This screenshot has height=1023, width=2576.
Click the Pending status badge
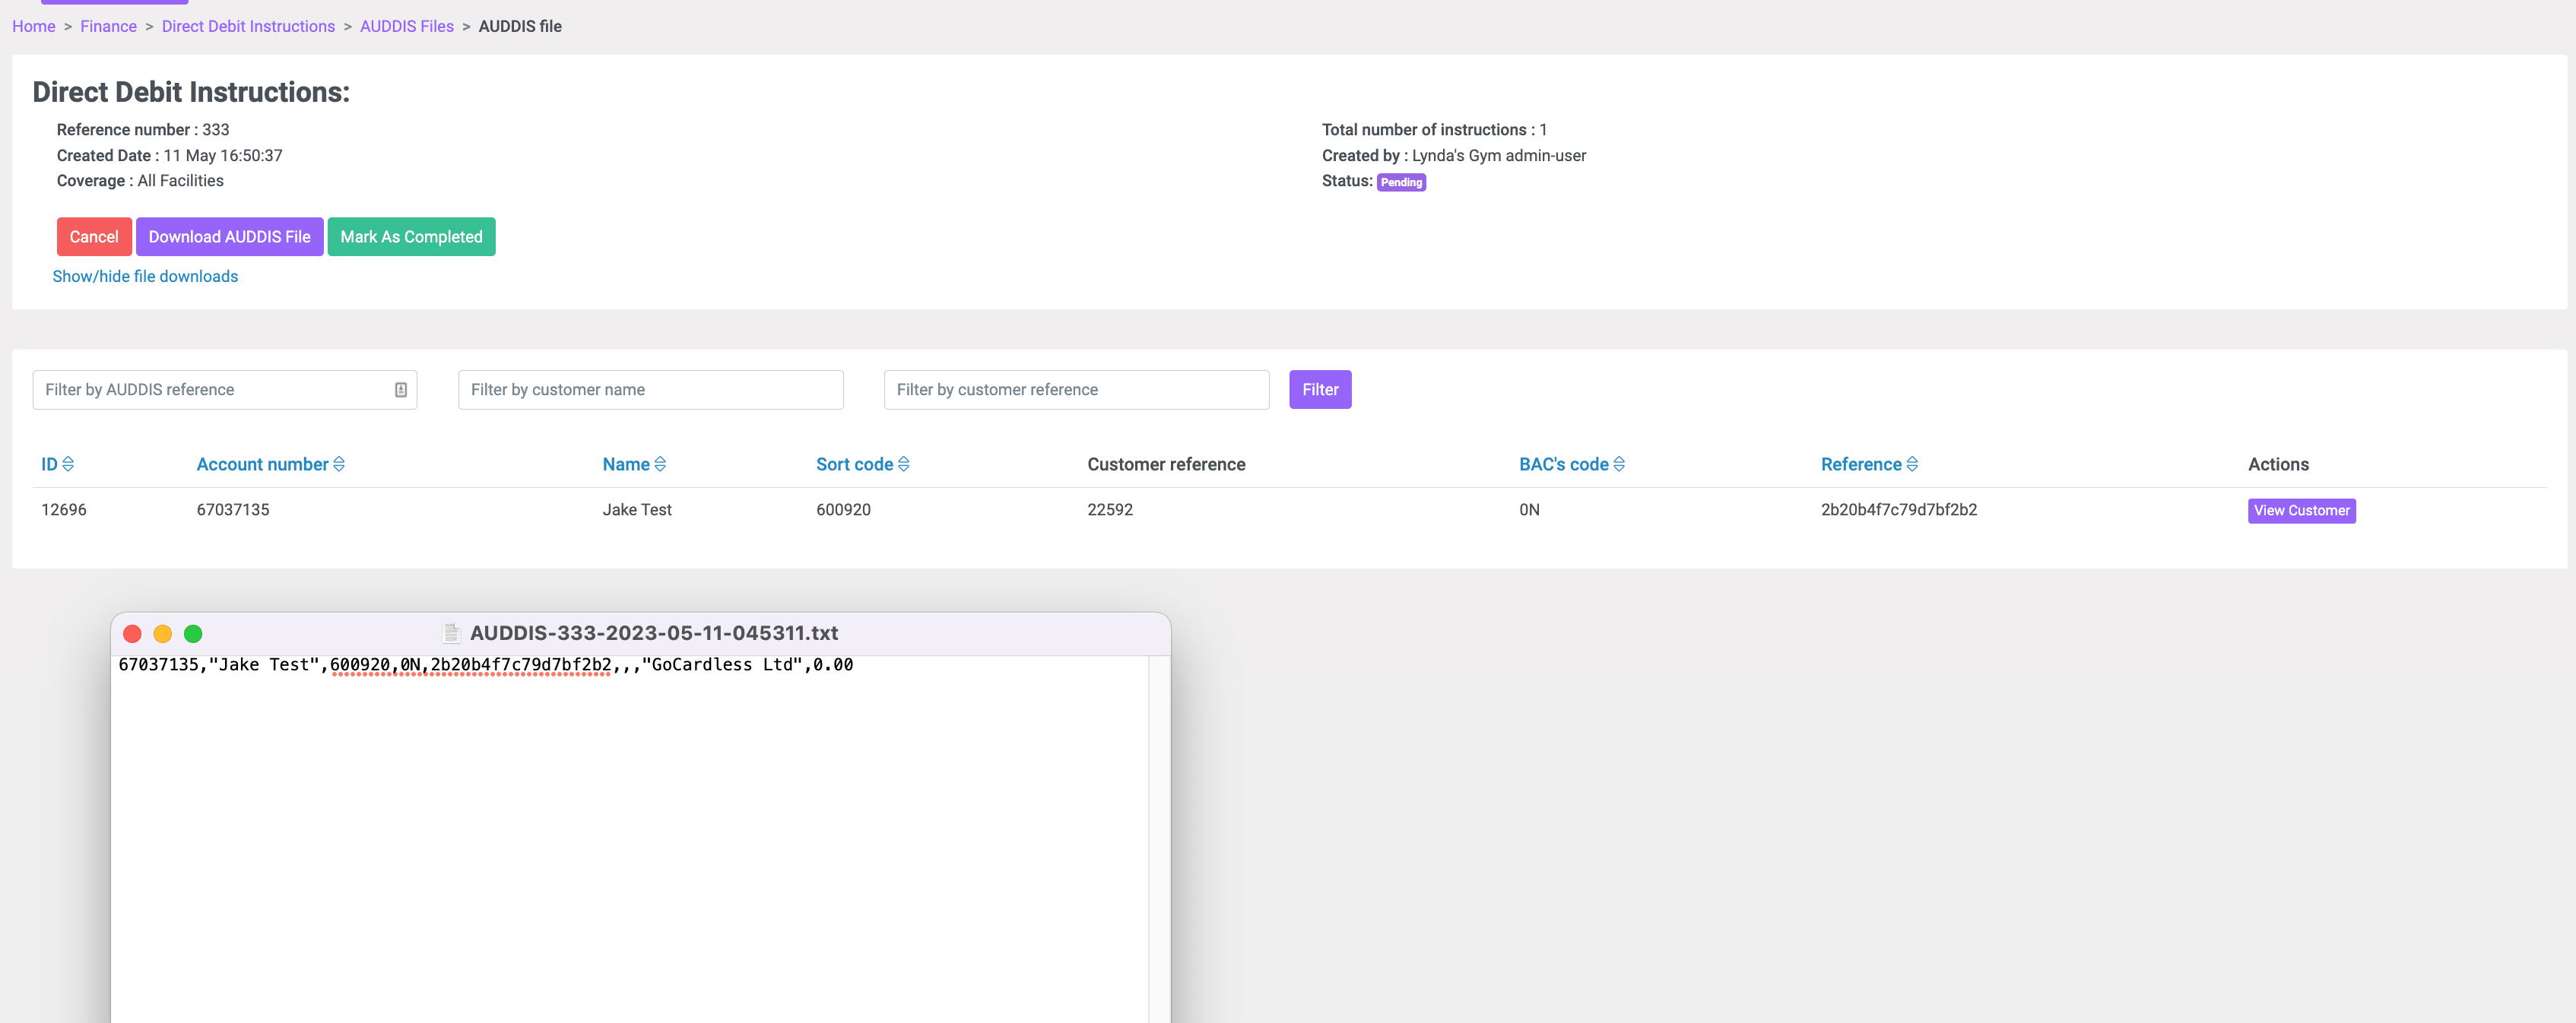pos(1401,182)
